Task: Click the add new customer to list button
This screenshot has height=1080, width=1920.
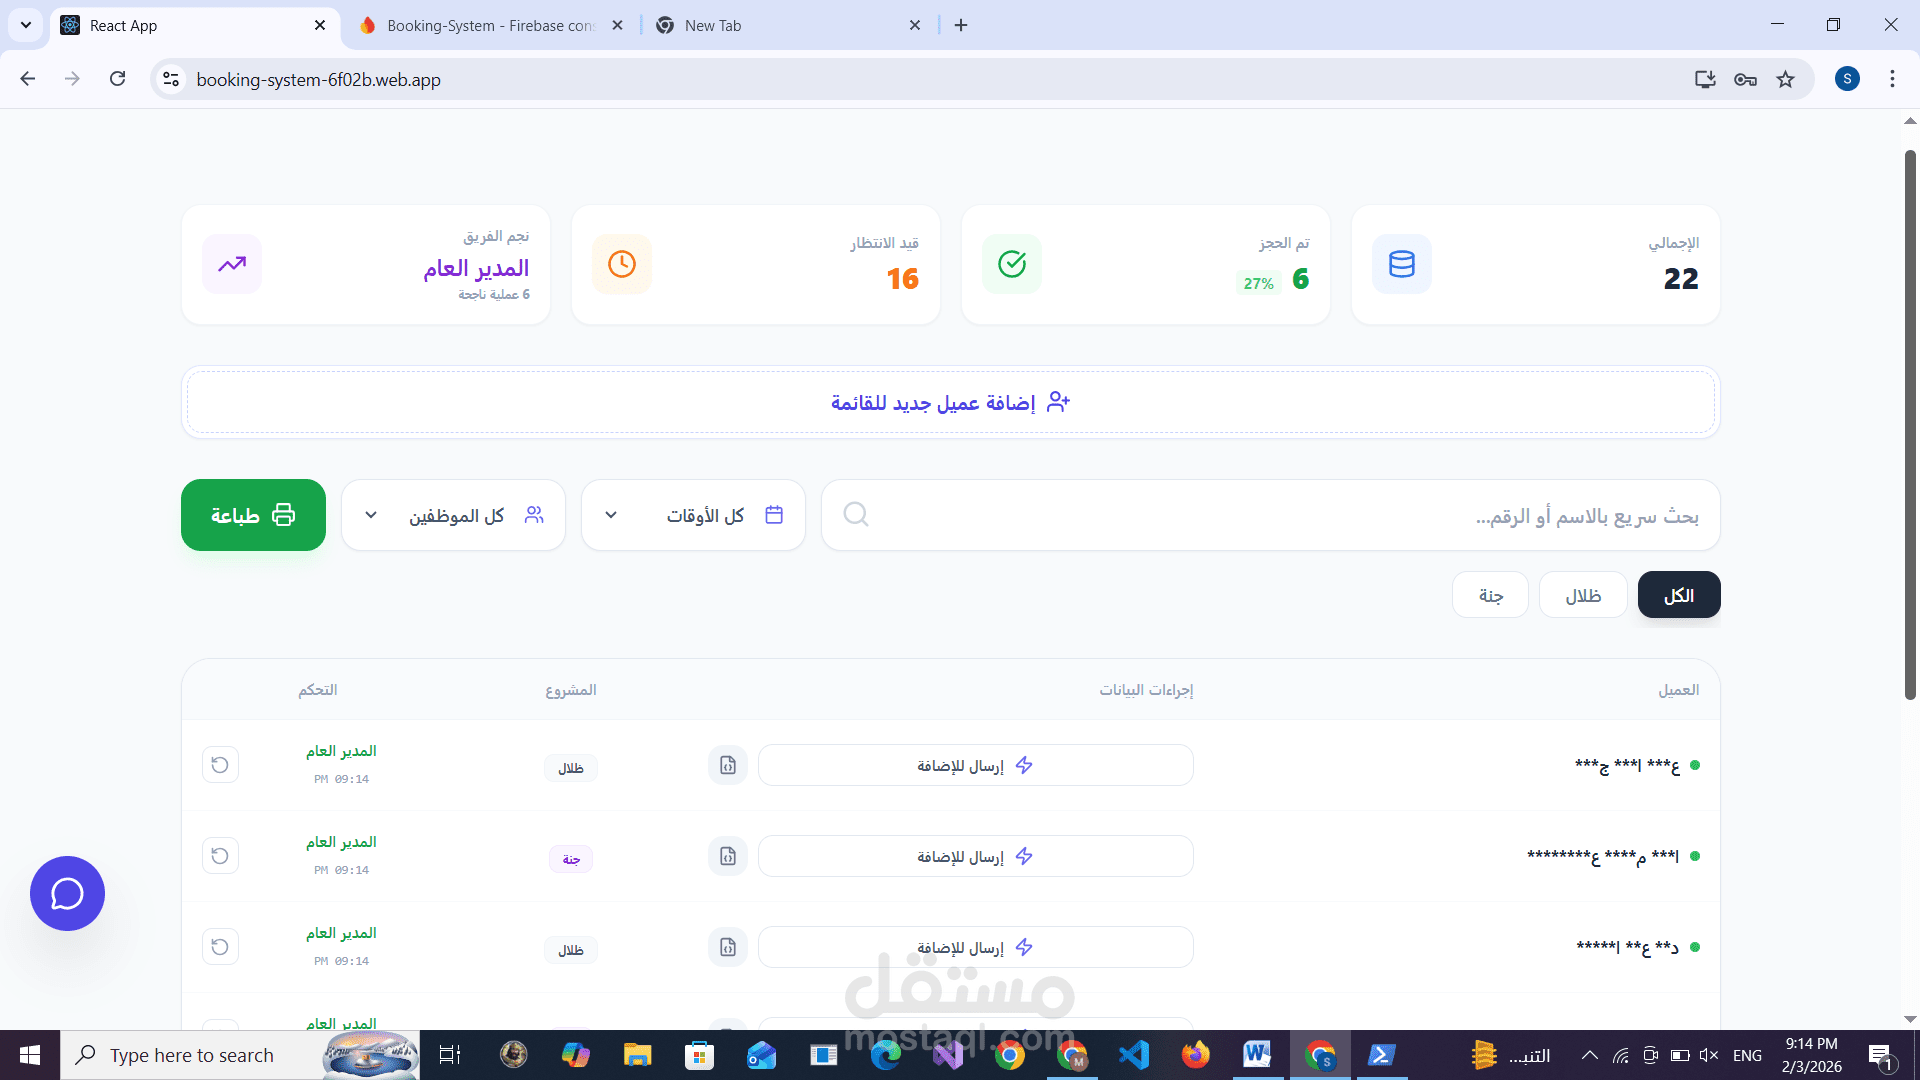Action: coord(950,402)
